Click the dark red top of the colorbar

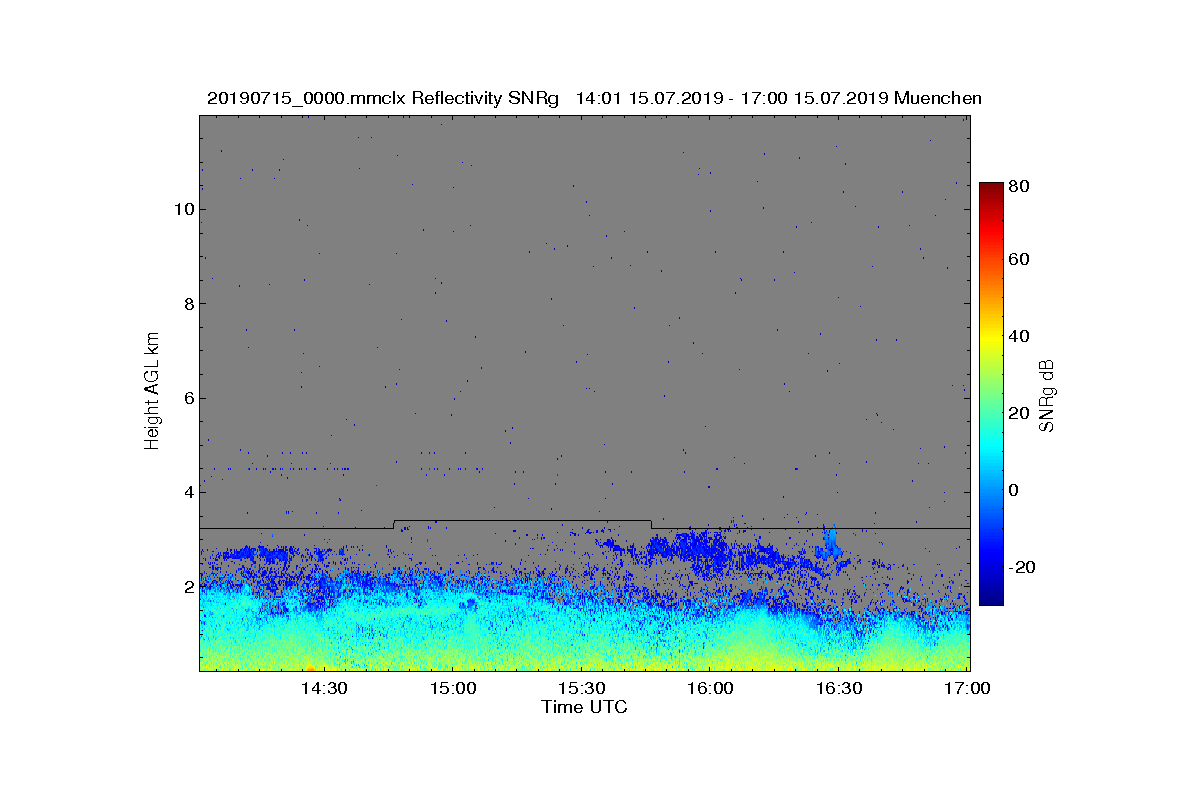[990, 190]
